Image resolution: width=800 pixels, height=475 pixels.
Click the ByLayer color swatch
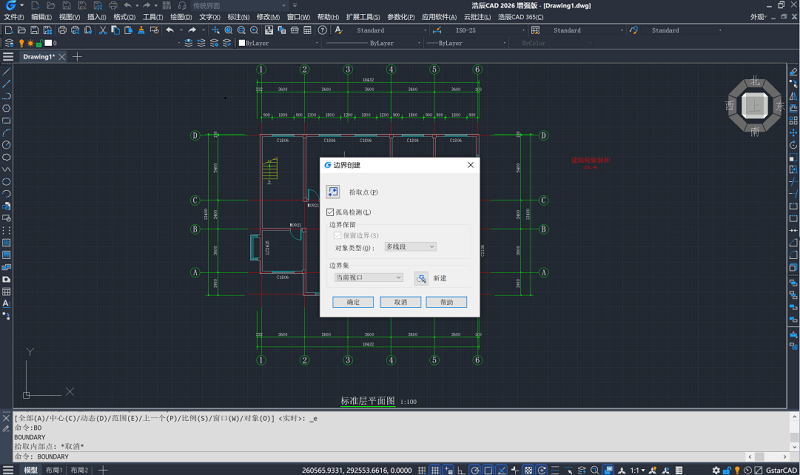241,44
